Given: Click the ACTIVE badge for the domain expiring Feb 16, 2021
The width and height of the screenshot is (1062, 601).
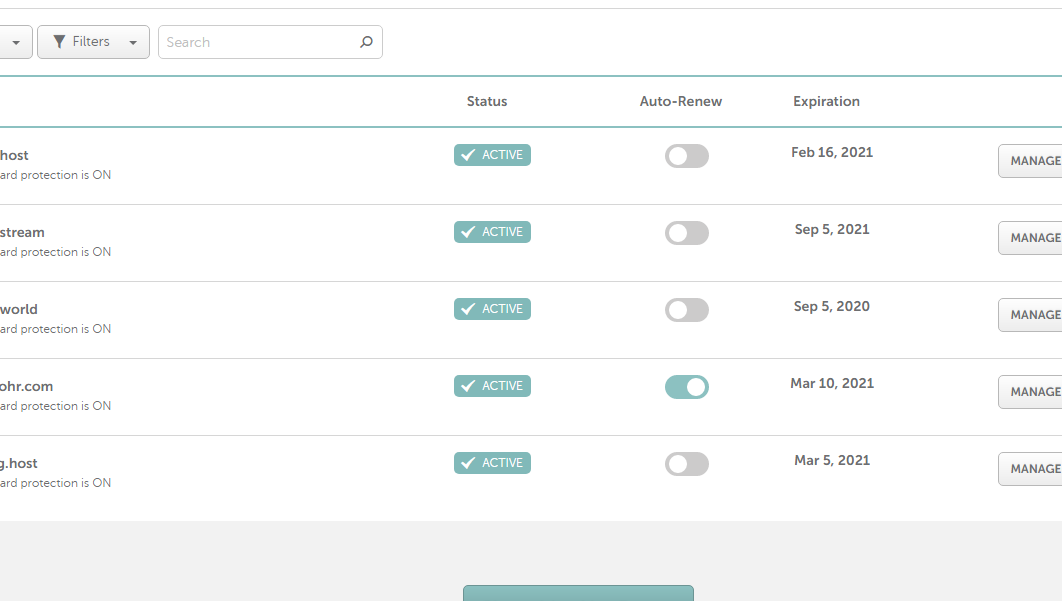Looking at the screenshot, I should (492, 155).
